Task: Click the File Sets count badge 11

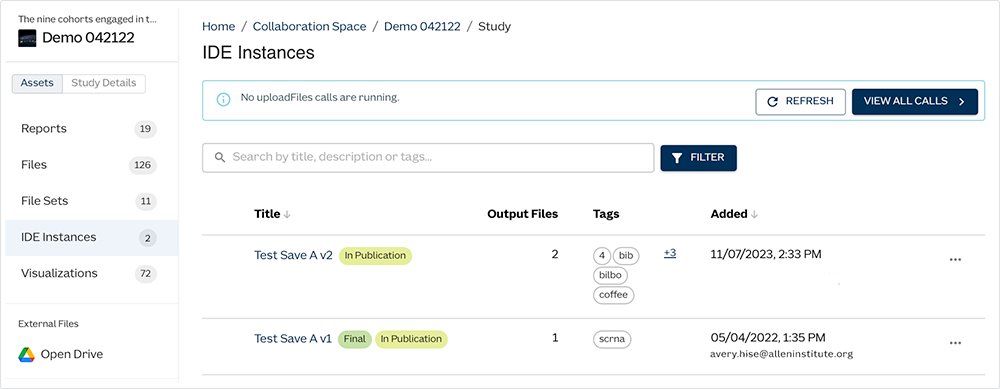Action: click(x=145, y=202)
